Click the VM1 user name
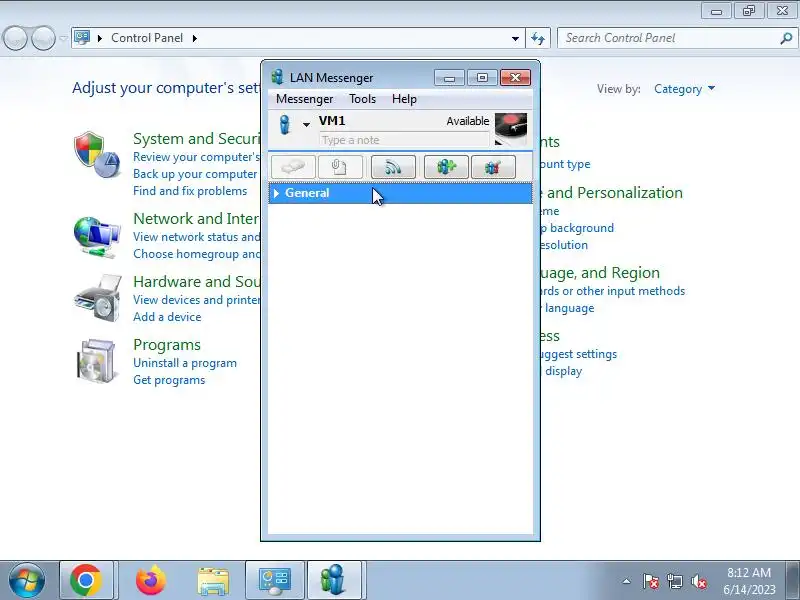This screenshot has width=800, height=600. (332, 121)
